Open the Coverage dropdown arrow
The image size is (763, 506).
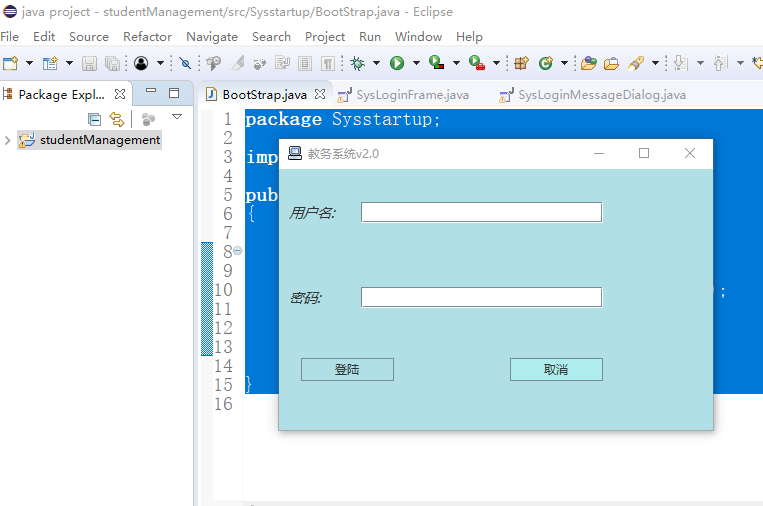[456, 63]
